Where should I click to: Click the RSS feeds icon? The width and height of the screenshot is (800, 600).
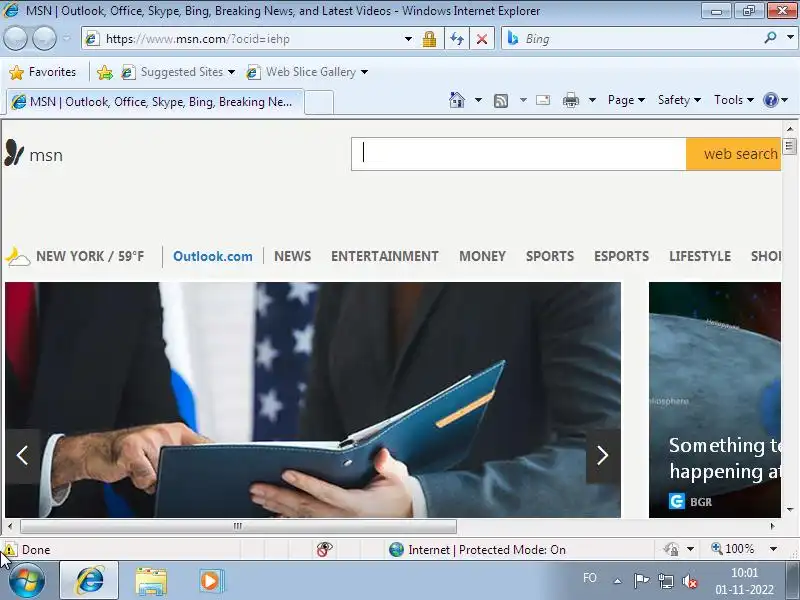click(x=501, y=101)
